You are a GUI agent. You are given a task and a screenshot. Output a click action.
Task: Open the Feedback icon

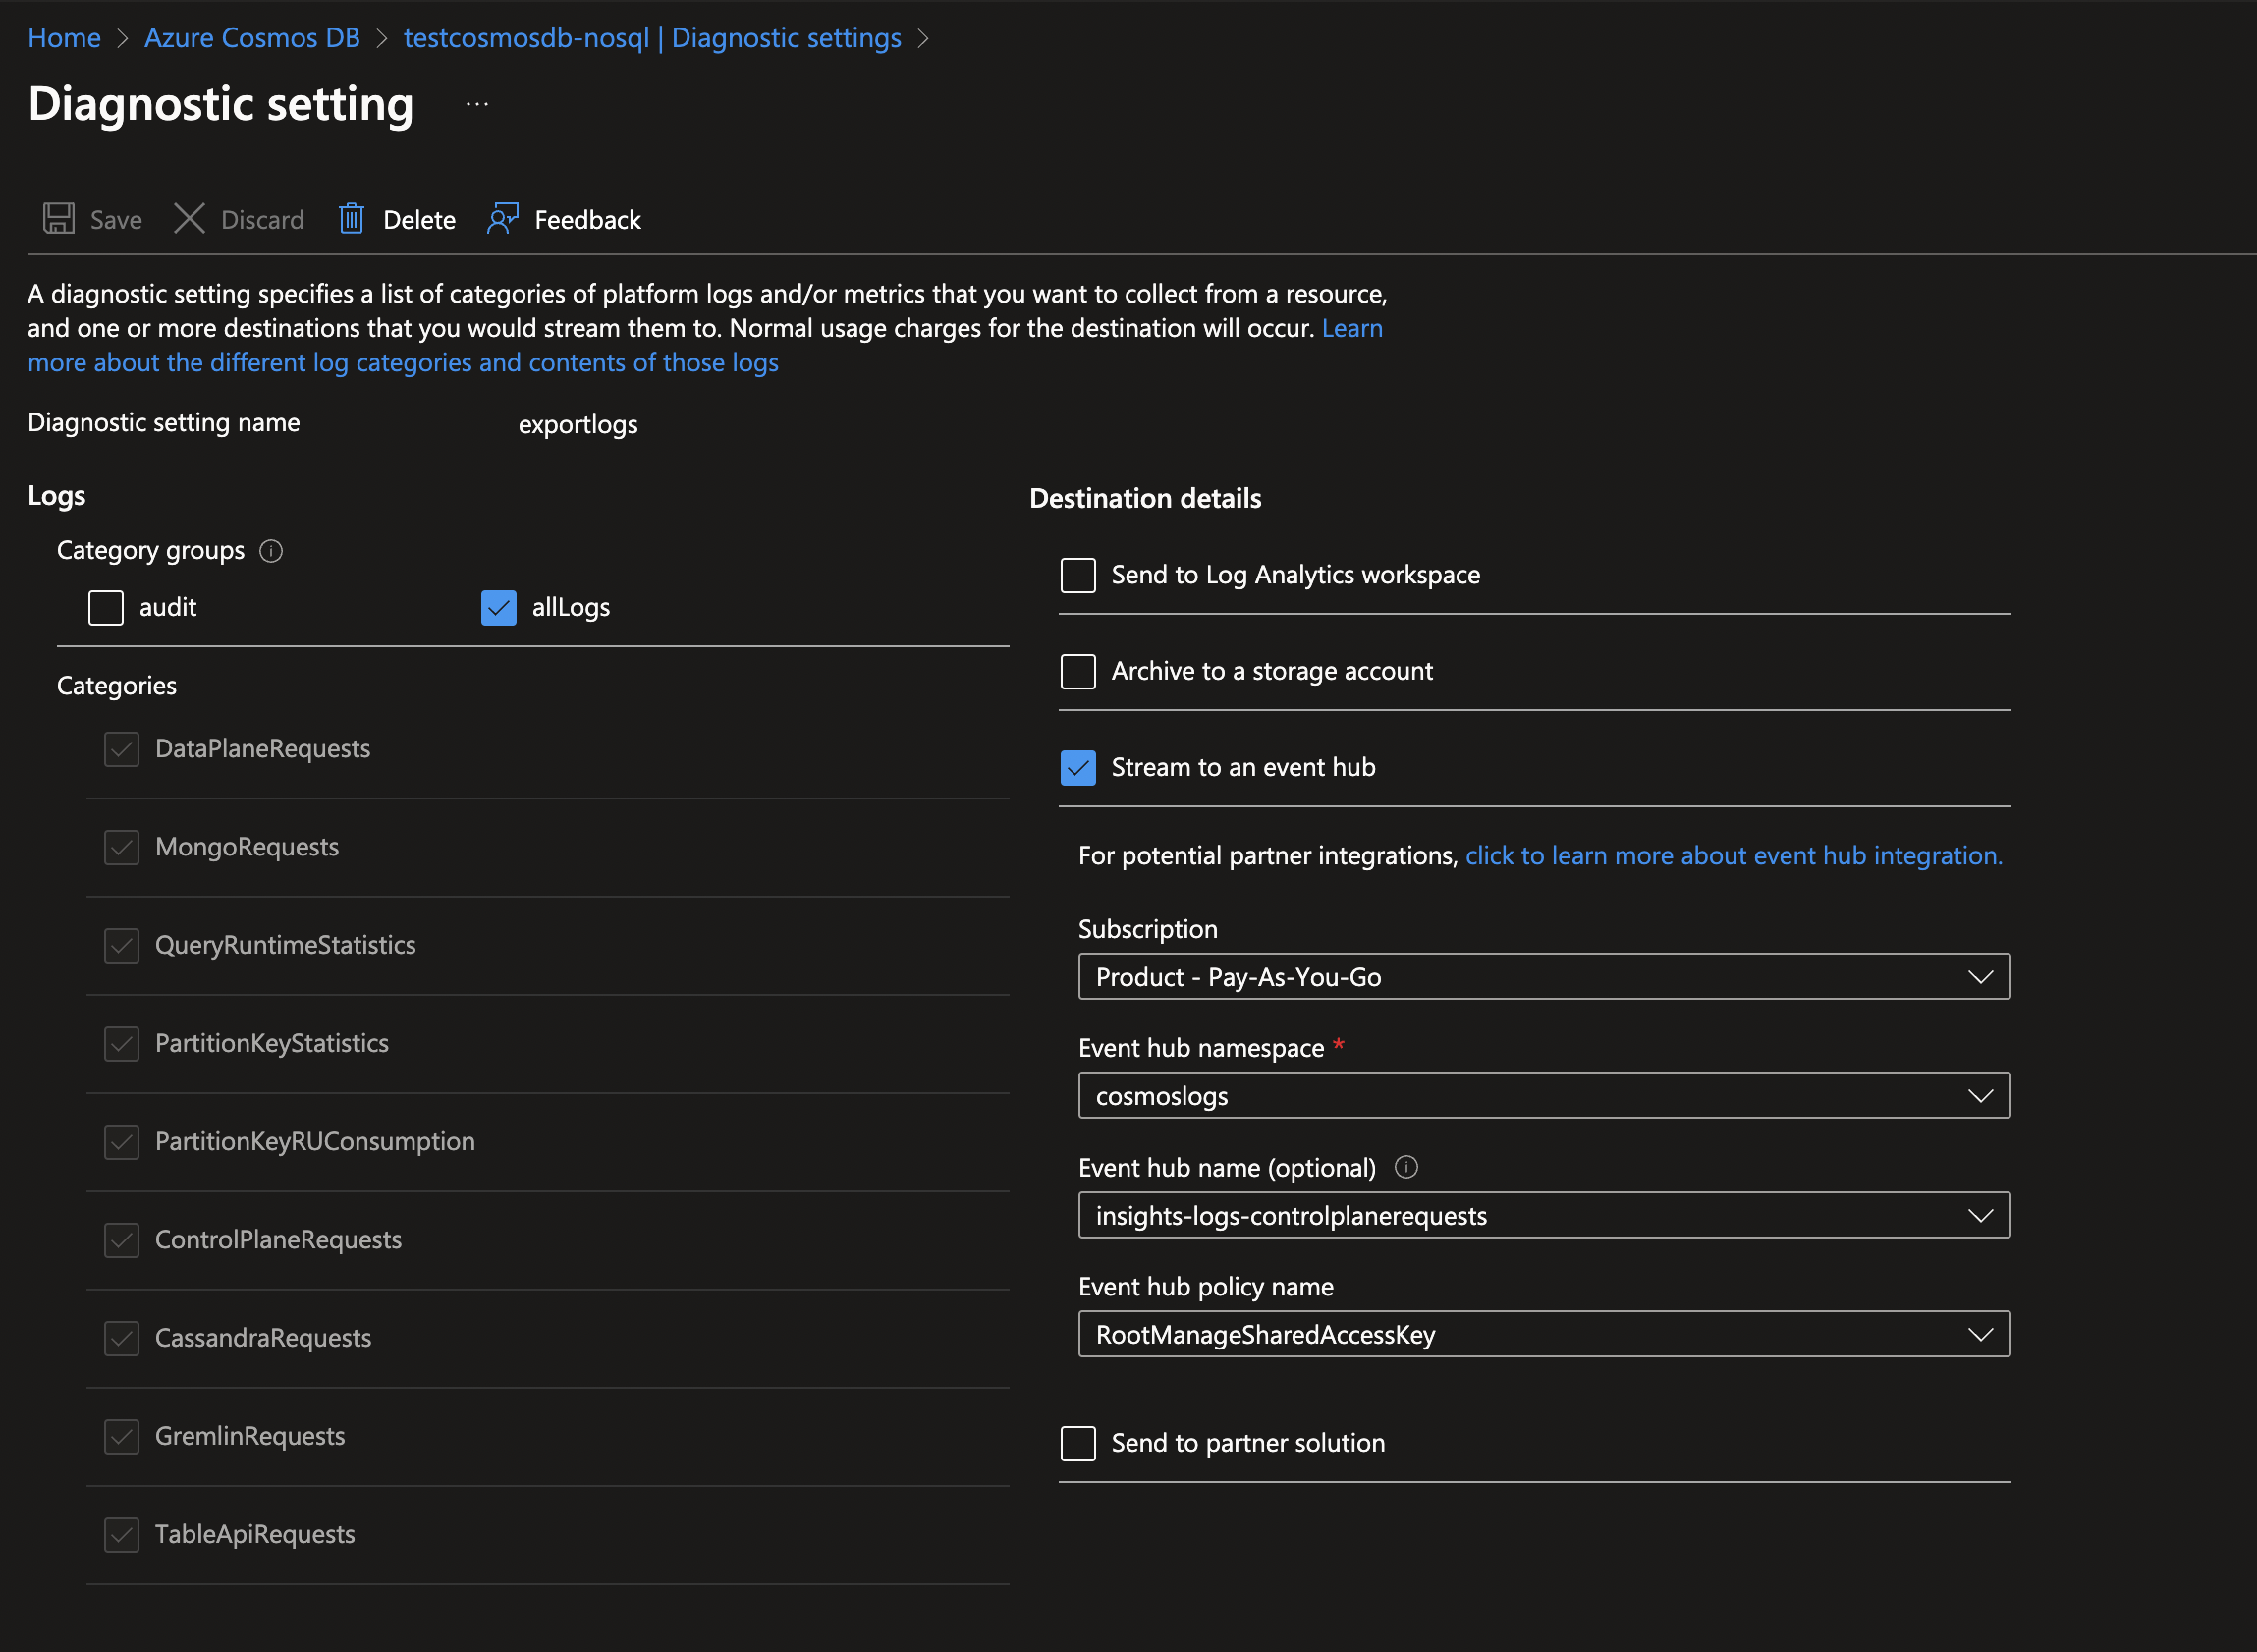click(x=503, y=219)
